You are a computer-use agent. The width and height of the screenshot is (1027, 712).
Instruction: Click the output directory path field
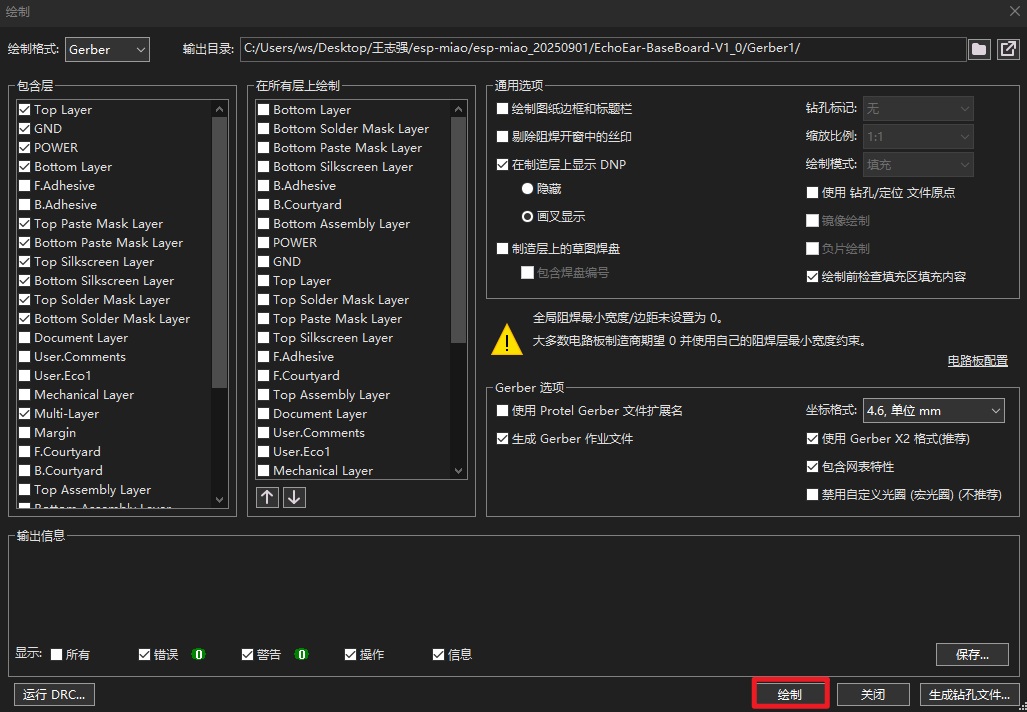pyautogui.click(x=602, y=49)
